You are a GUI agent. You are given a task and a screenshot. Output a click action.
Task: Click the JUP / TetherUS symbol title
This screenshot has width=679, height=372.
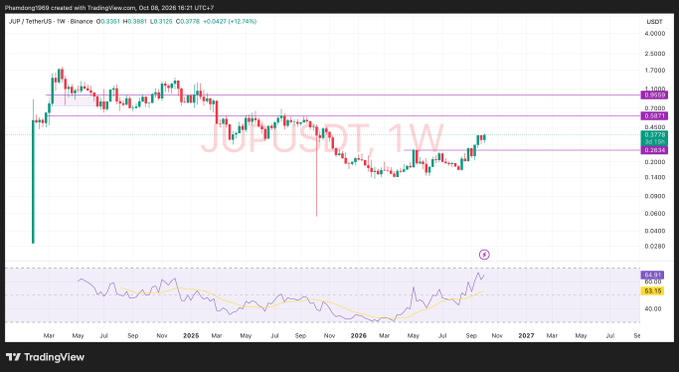click(x=51, y=21)
